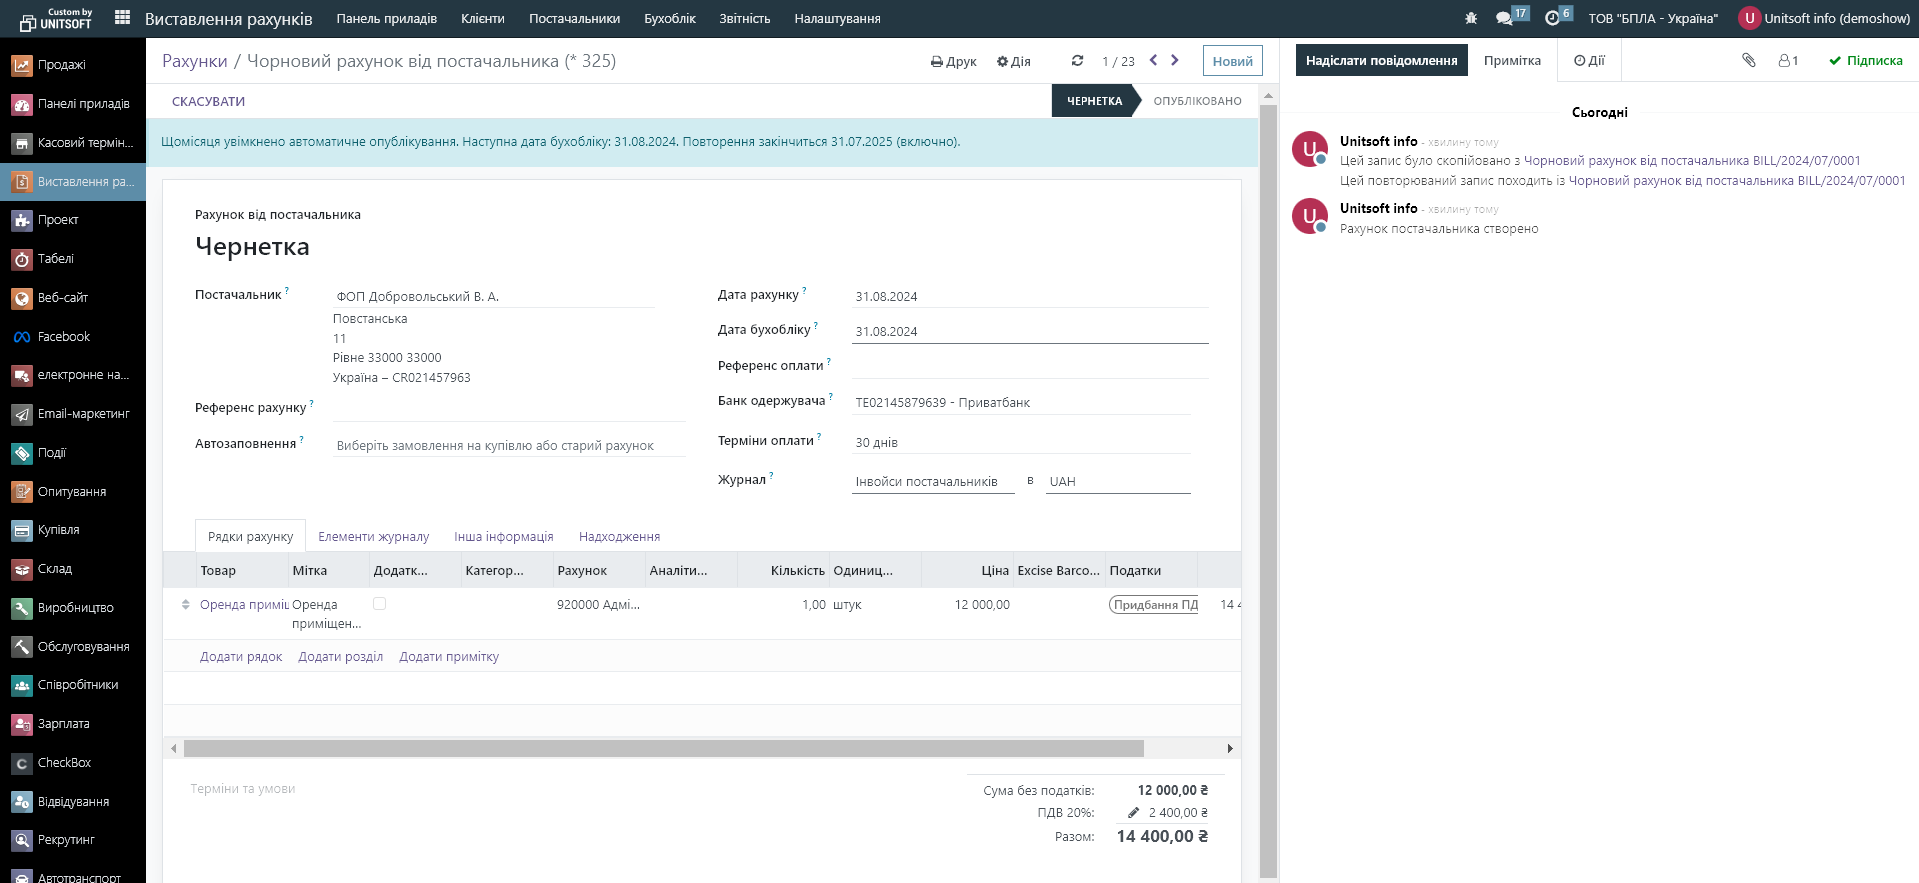
Task: Go to next record arrow
Action: (x=1175, y=61)
